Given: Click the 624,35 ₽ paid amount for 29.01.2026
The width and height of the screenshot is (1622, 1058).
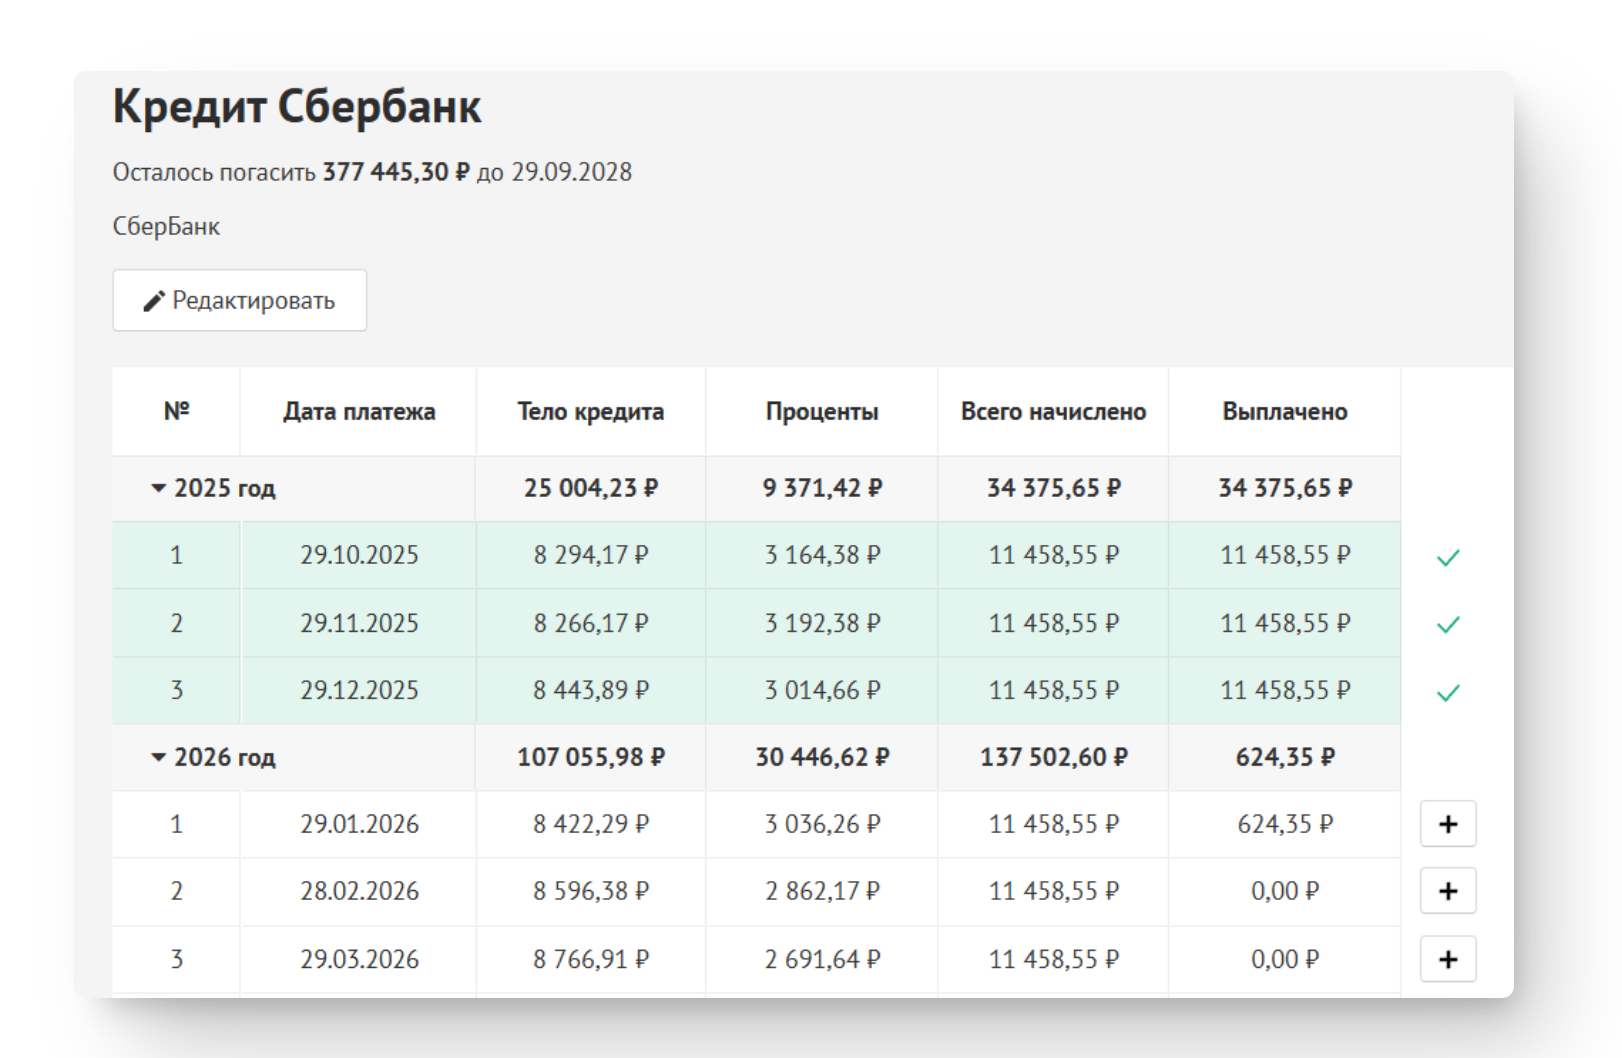Looking at the screenshot, I should click(1284, 824).
